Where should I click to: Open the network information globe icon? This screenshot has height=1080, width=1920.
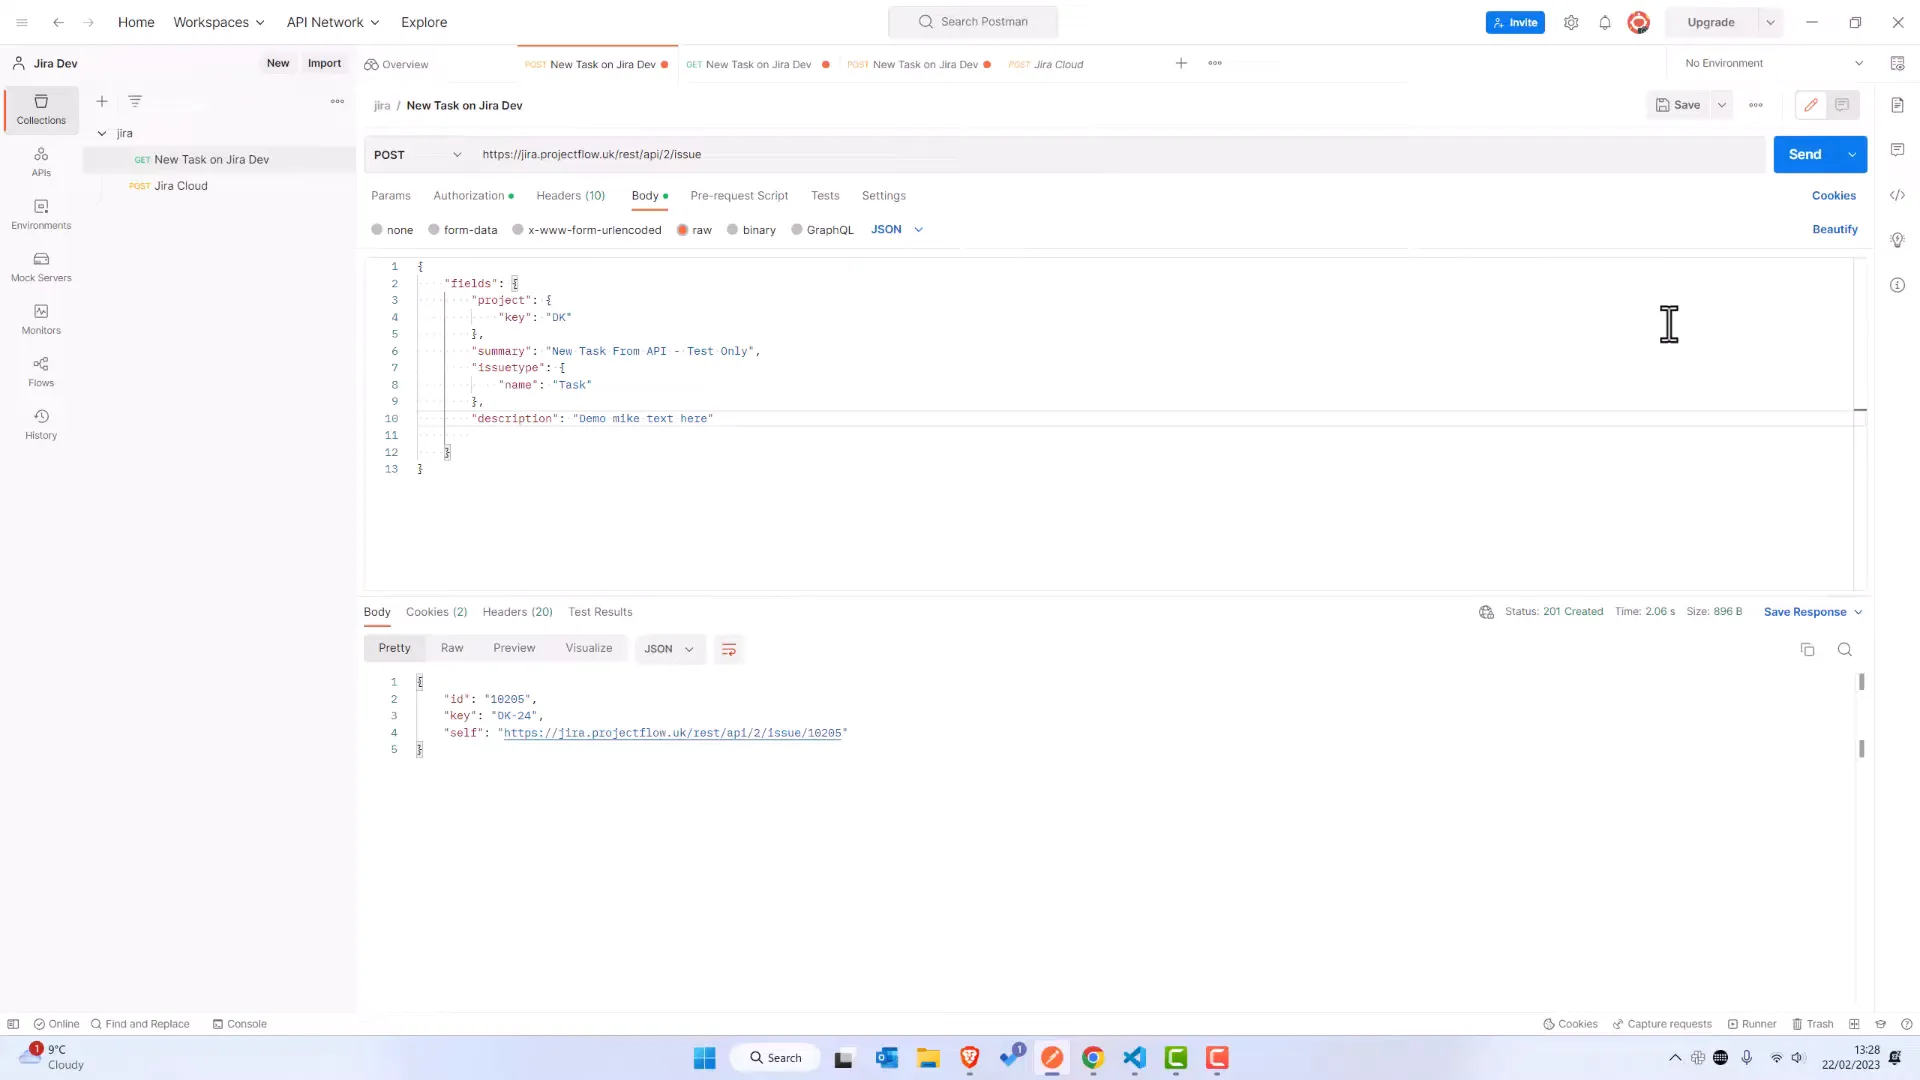point(1486,612)
